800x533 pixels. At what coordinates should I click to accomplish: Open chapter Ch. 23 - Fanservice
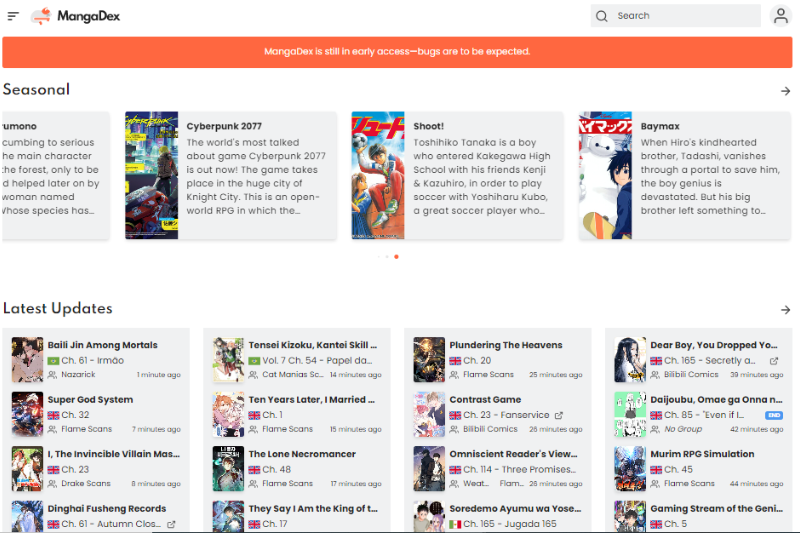[x=506, y=415]
